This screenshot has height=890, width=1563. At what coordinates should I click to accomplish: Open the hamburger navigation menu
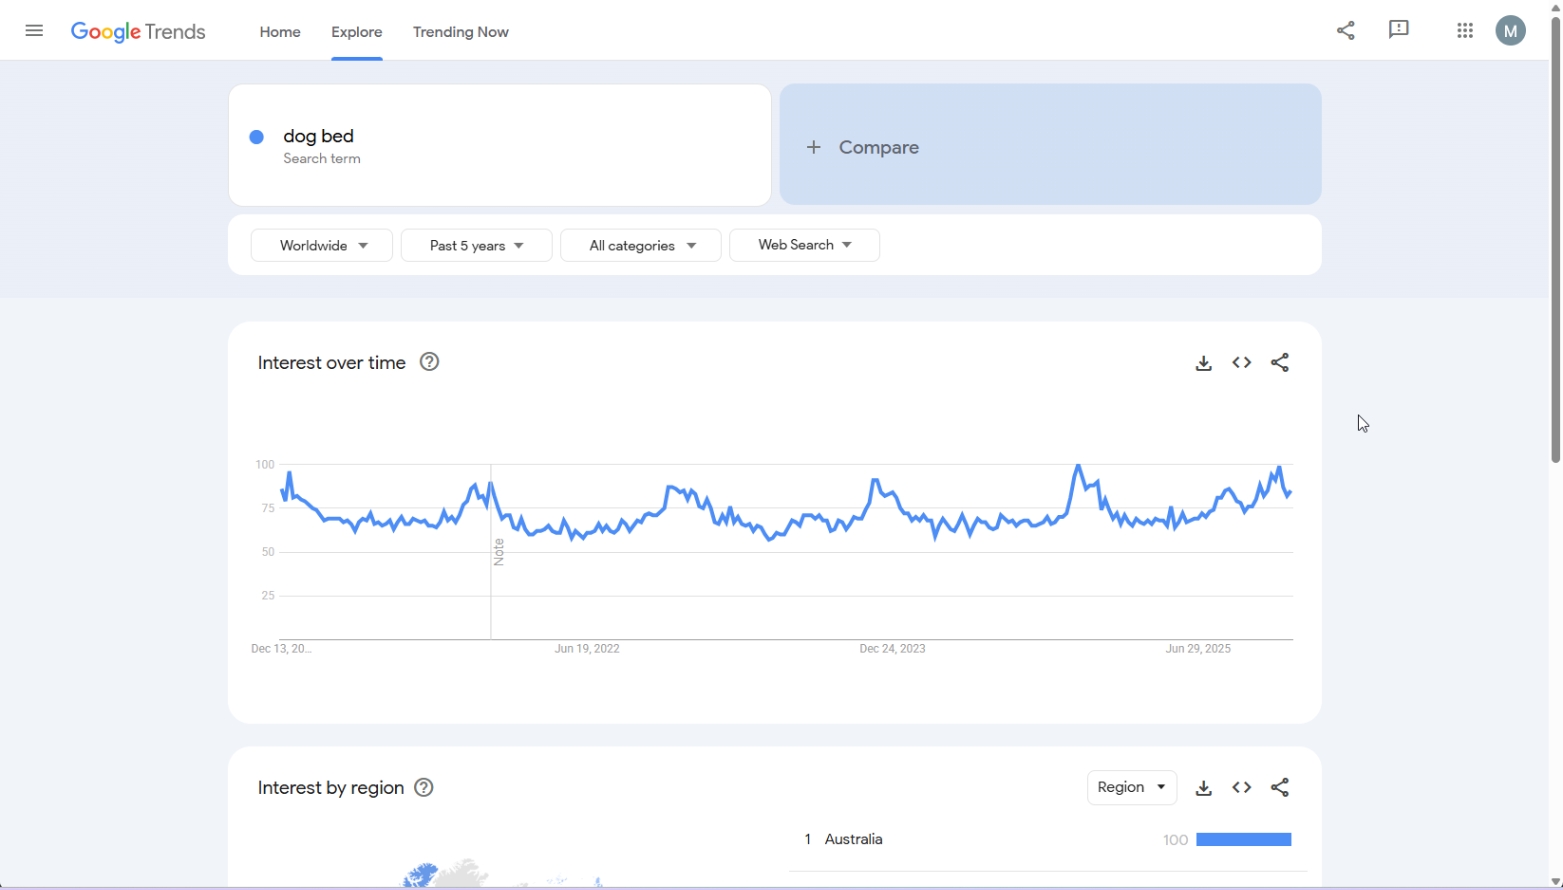coord(34,30)
